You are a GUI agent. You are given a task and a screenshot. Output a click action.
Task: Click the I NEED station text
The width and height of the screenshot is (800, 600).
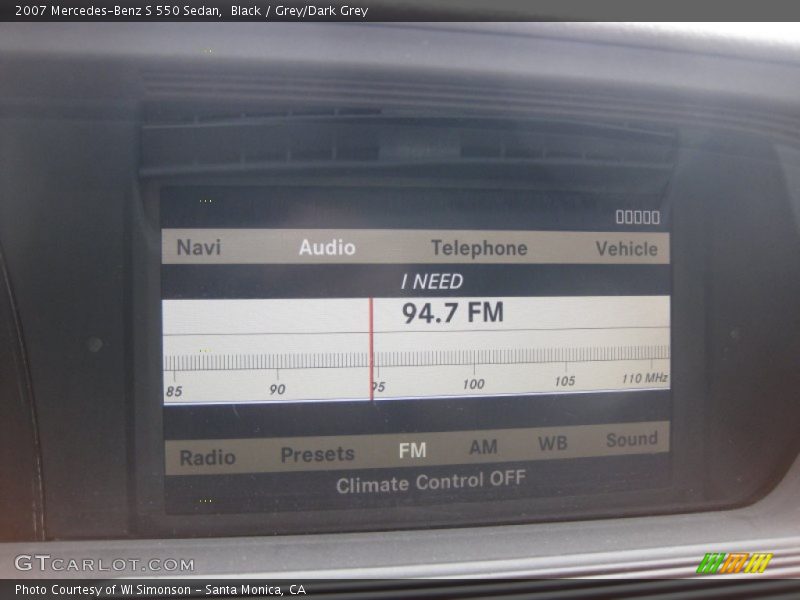(432, 281)
